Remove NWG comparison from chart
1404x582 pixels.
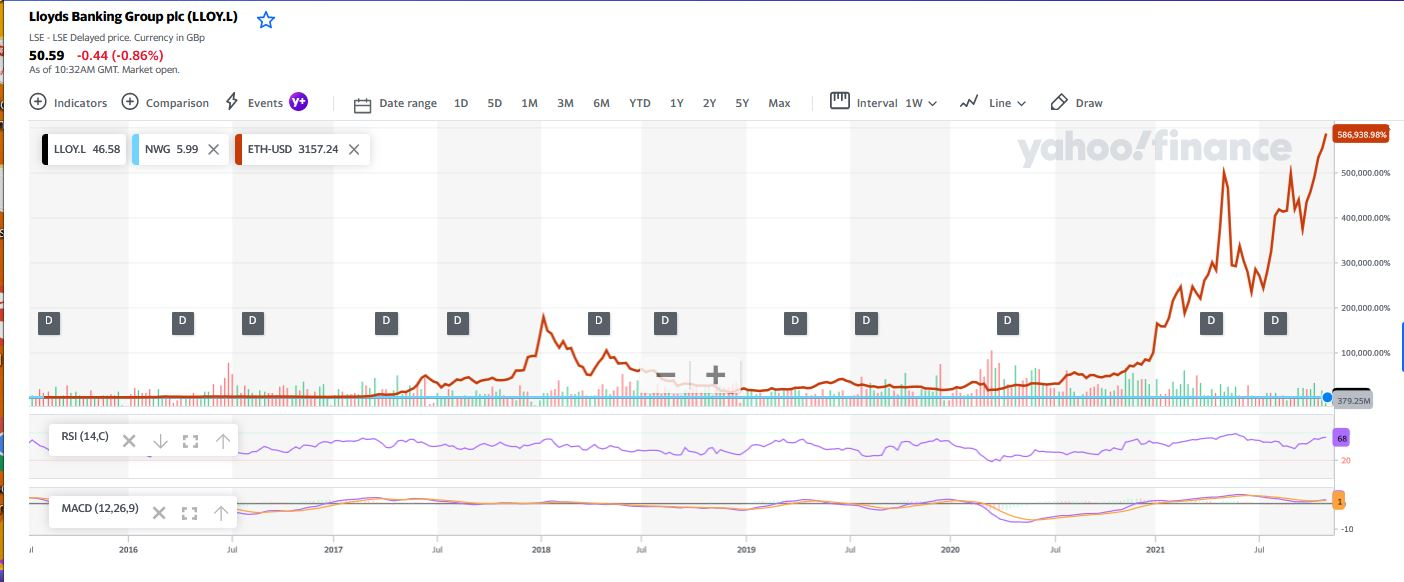pos(213,149)
